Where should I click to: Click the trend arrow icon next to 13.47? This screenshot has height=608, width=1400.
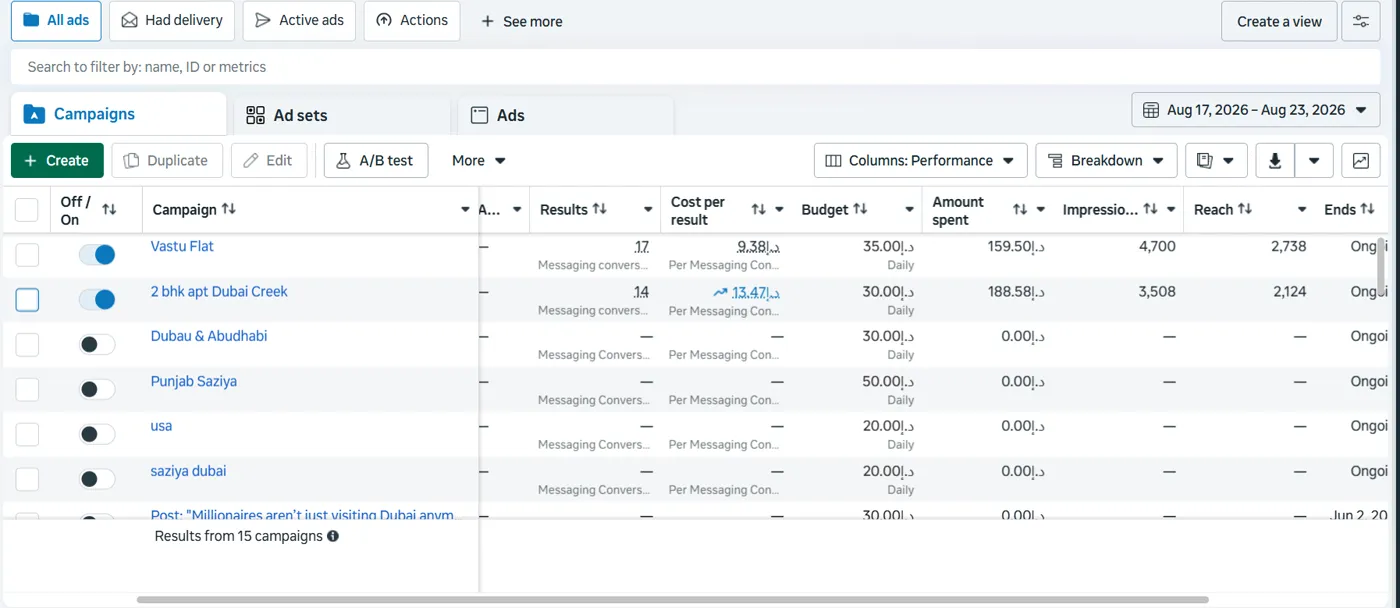tap(720, 292)
